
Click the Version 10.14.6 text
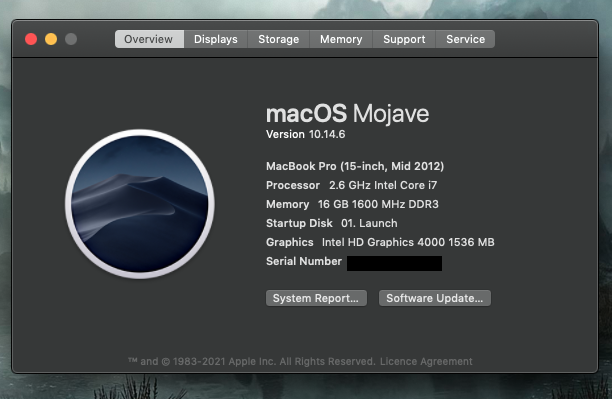[306, 134]
